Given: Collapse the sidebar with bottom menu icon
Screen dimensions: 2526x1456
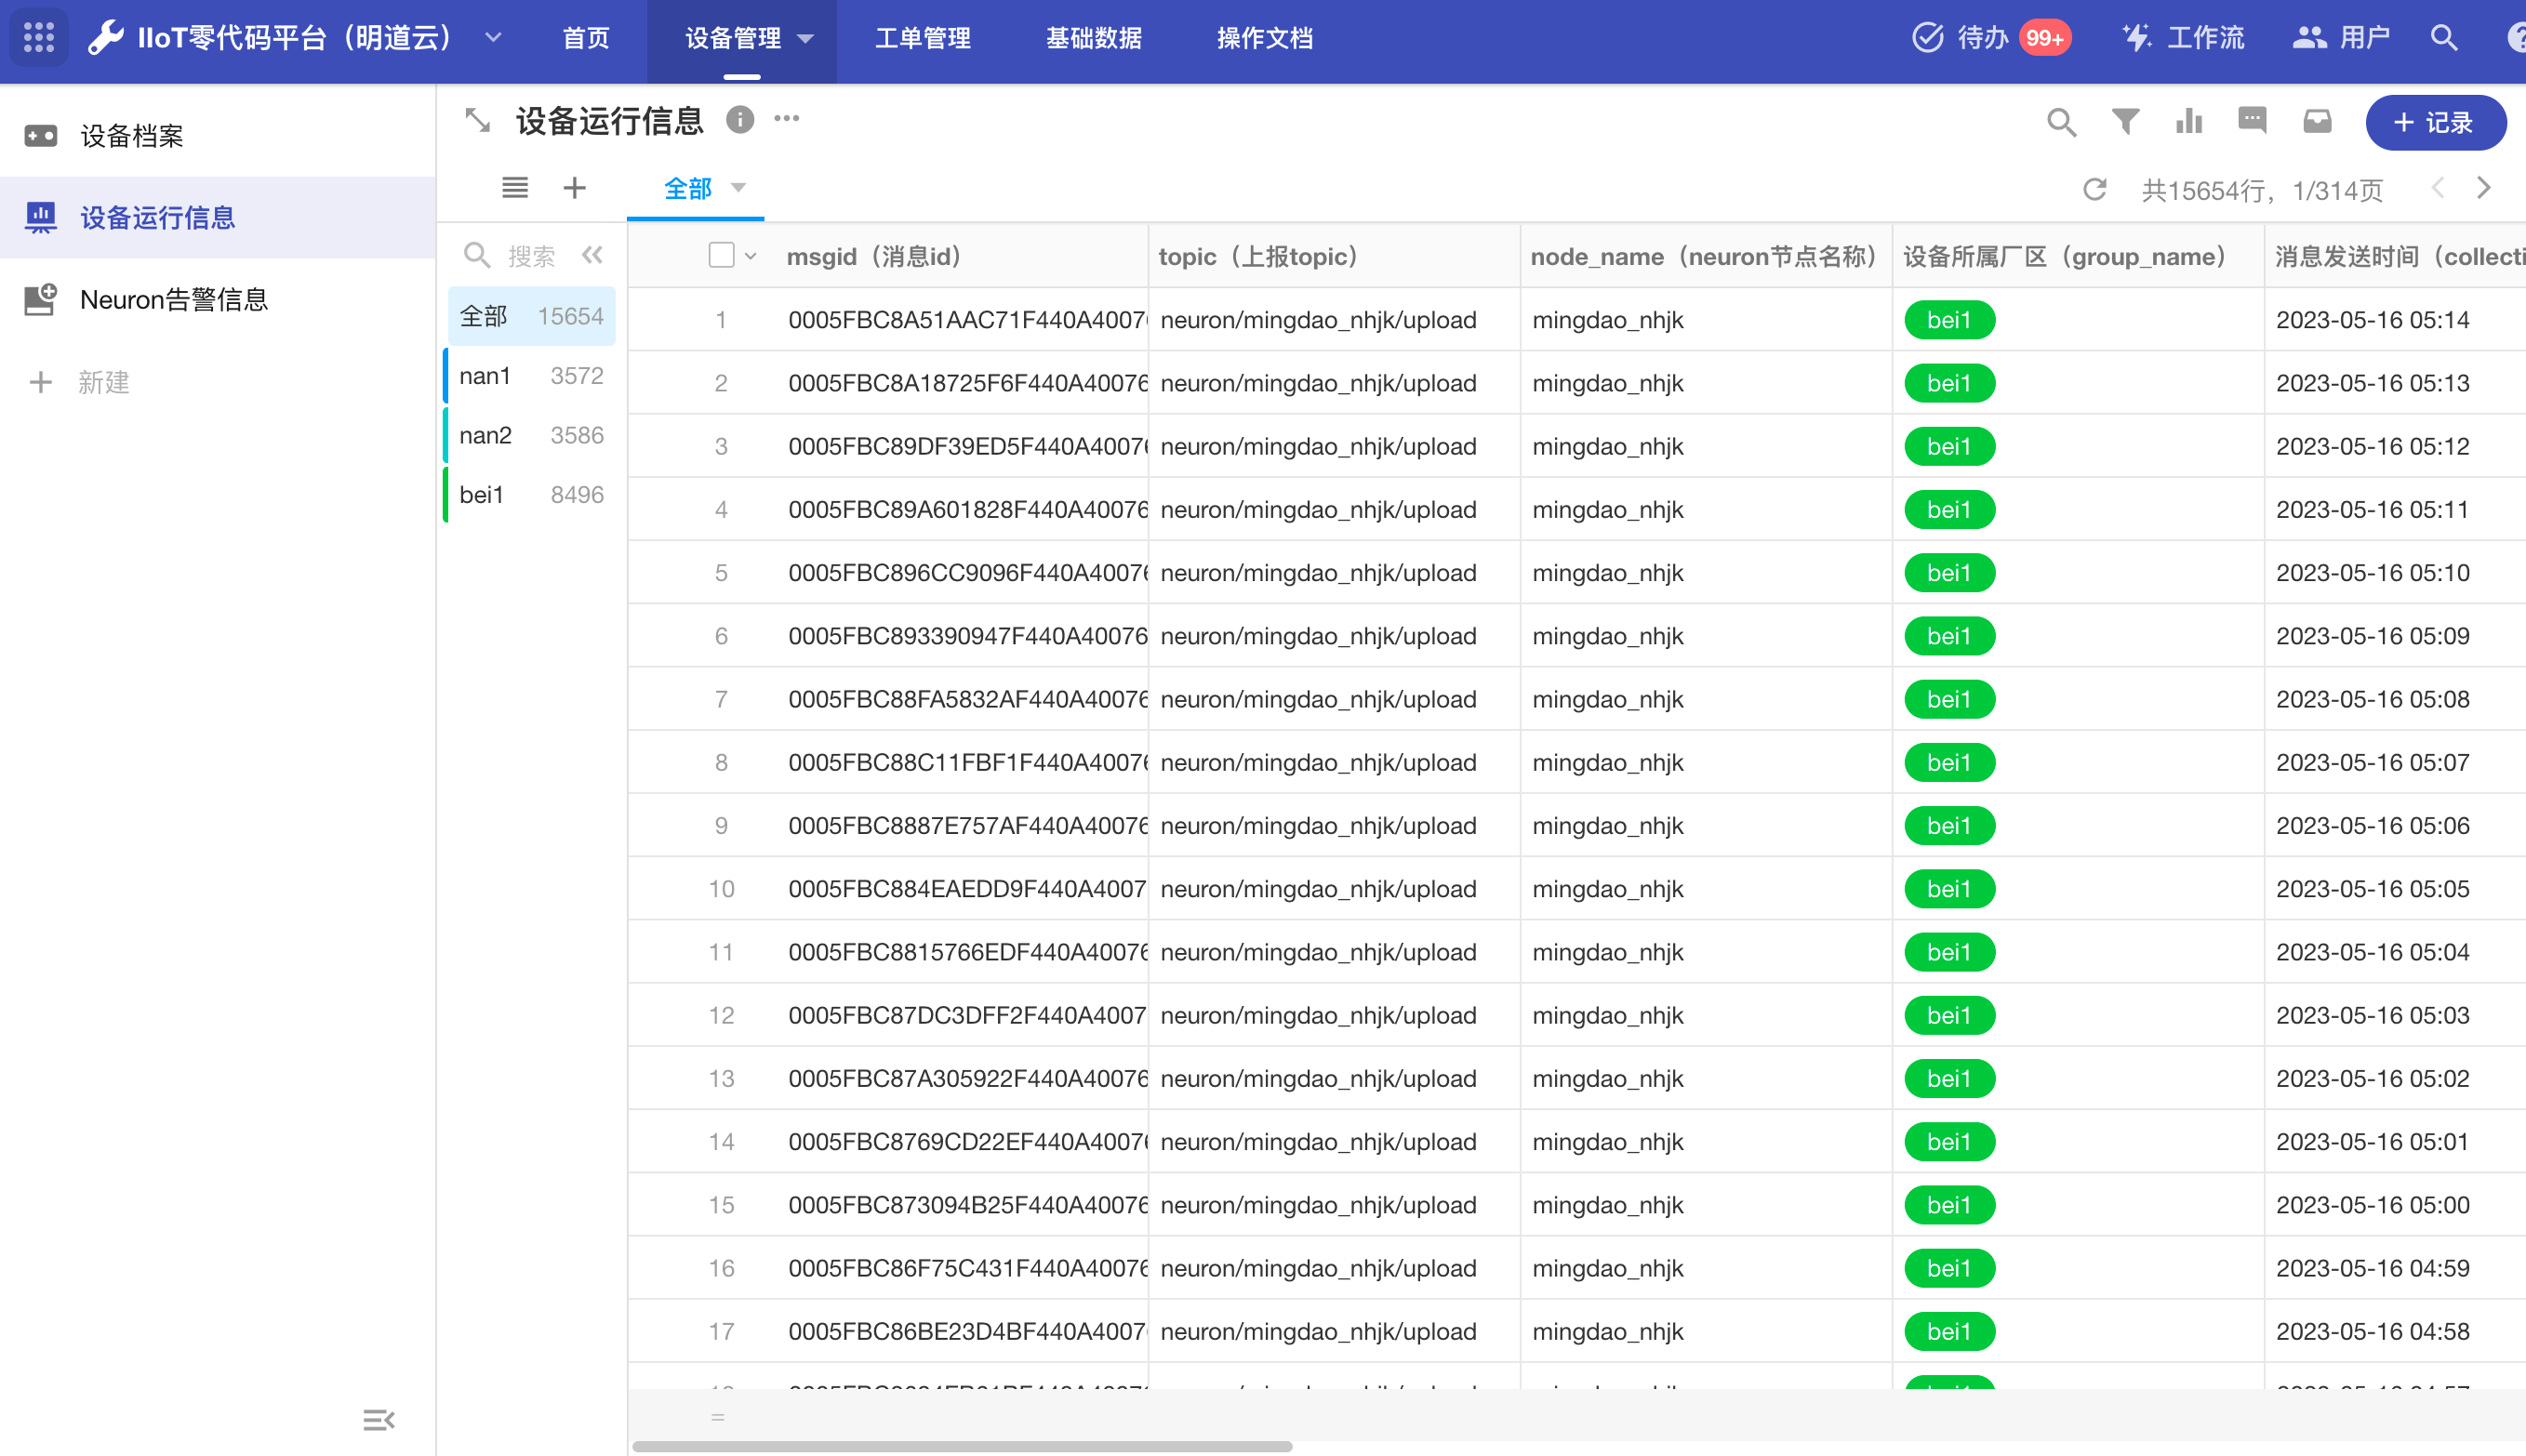Looking at the screenshot, I should point(378,1419).
